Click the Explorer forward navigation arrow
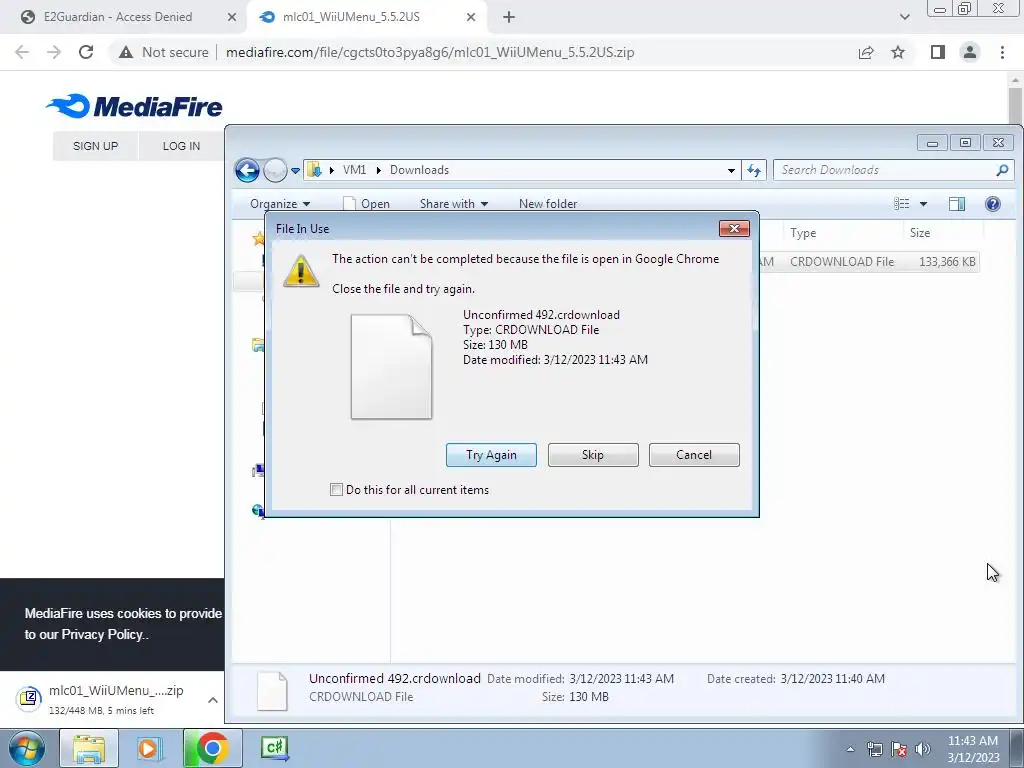The width and height of the screenshot is (1024, 768). (276, 170)
